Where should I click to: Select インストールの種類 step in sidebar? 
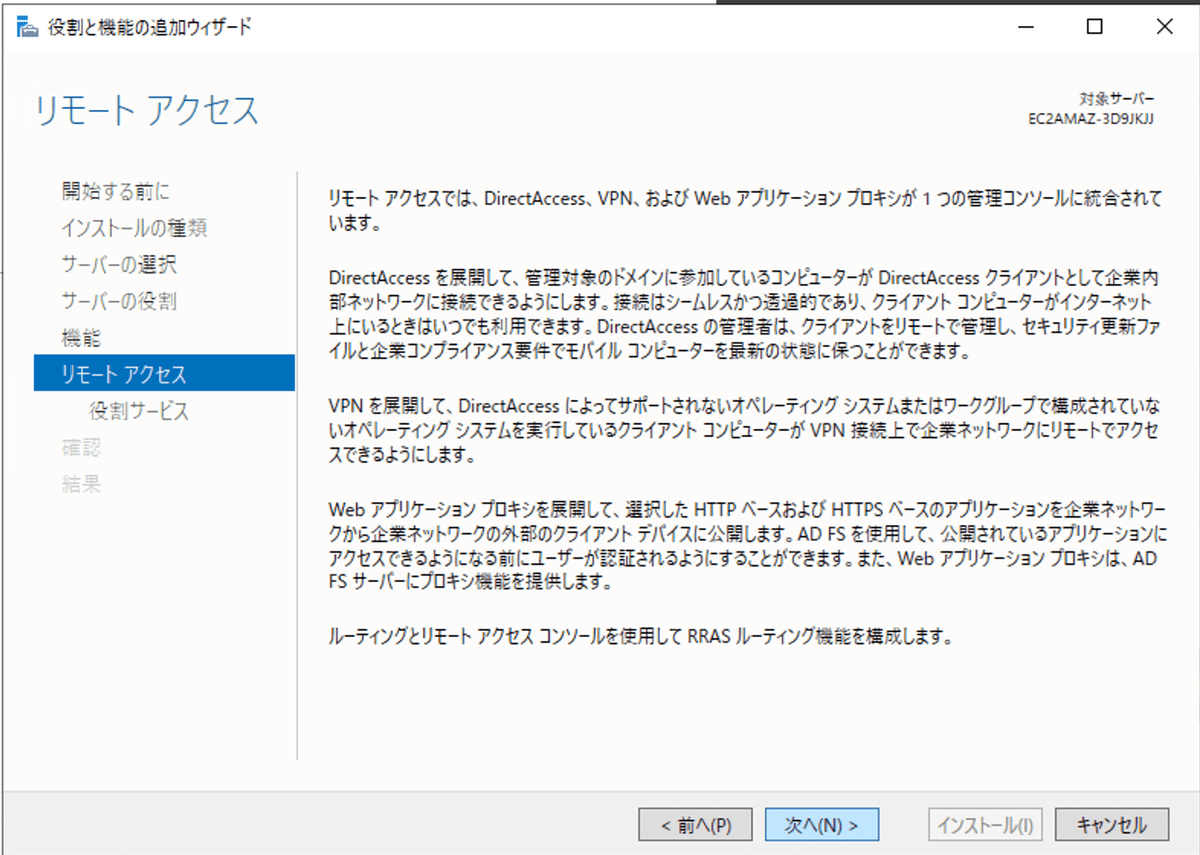coord(134,228)
